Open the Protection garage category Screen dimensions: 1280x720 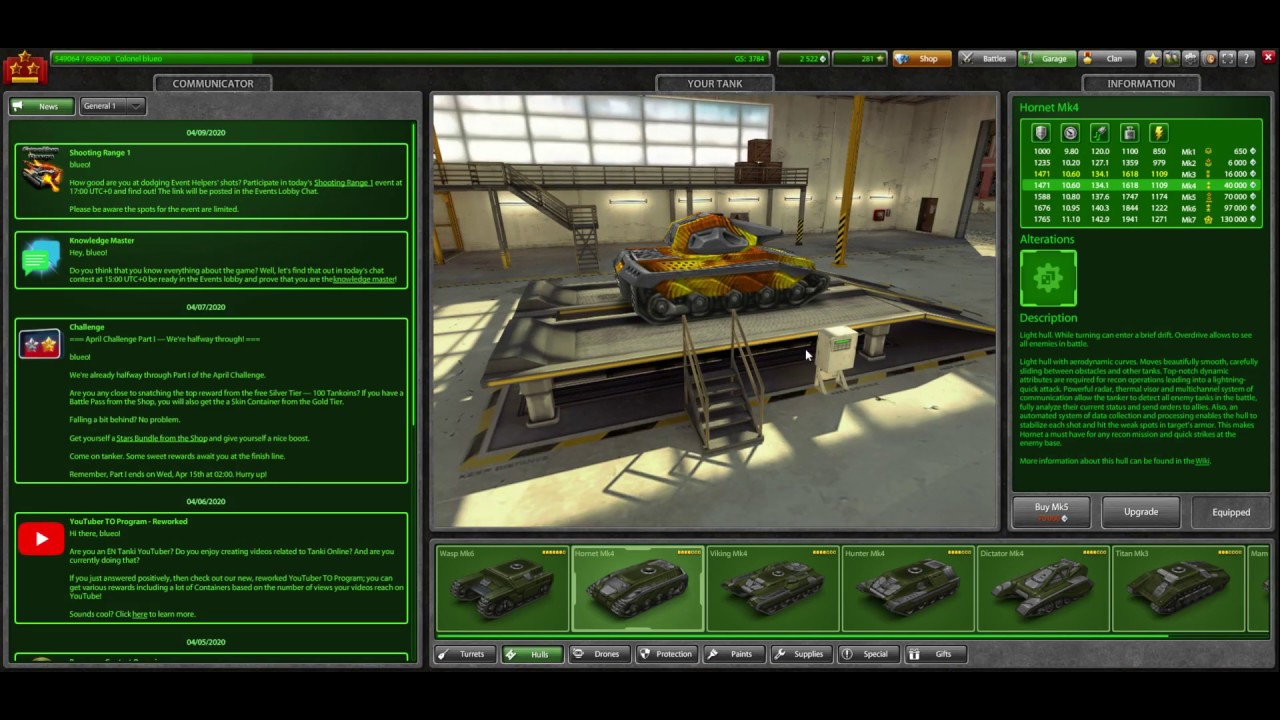(666, 654)
